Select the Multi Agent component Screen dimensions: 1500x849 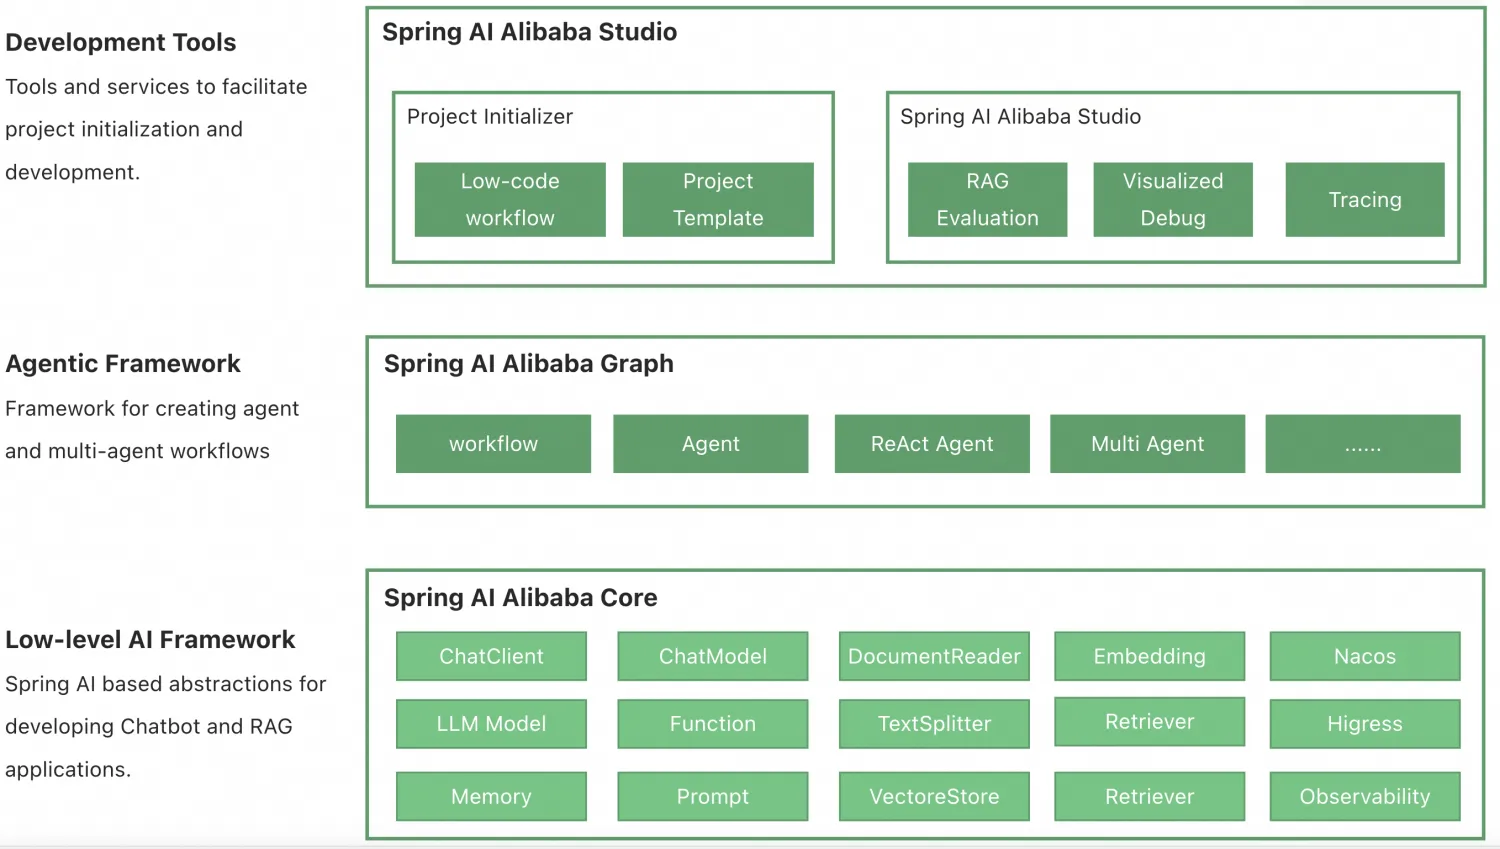[1147, 443]
